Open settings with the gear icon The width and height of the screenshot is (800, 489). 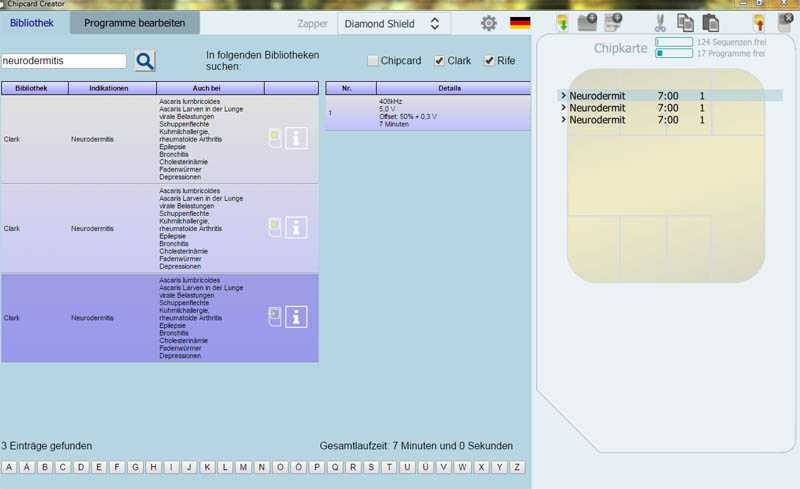(488, 23)
